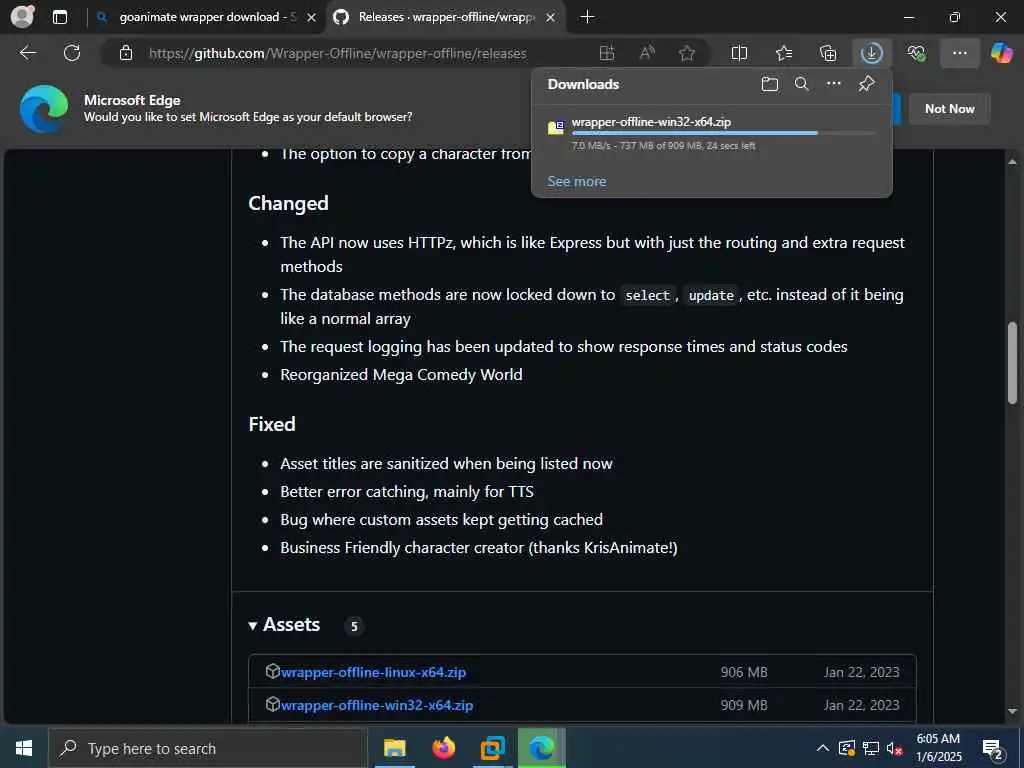Open Browser essentials heart icon
Viewport: 1024px width, 768px height.
coord(916,54)
